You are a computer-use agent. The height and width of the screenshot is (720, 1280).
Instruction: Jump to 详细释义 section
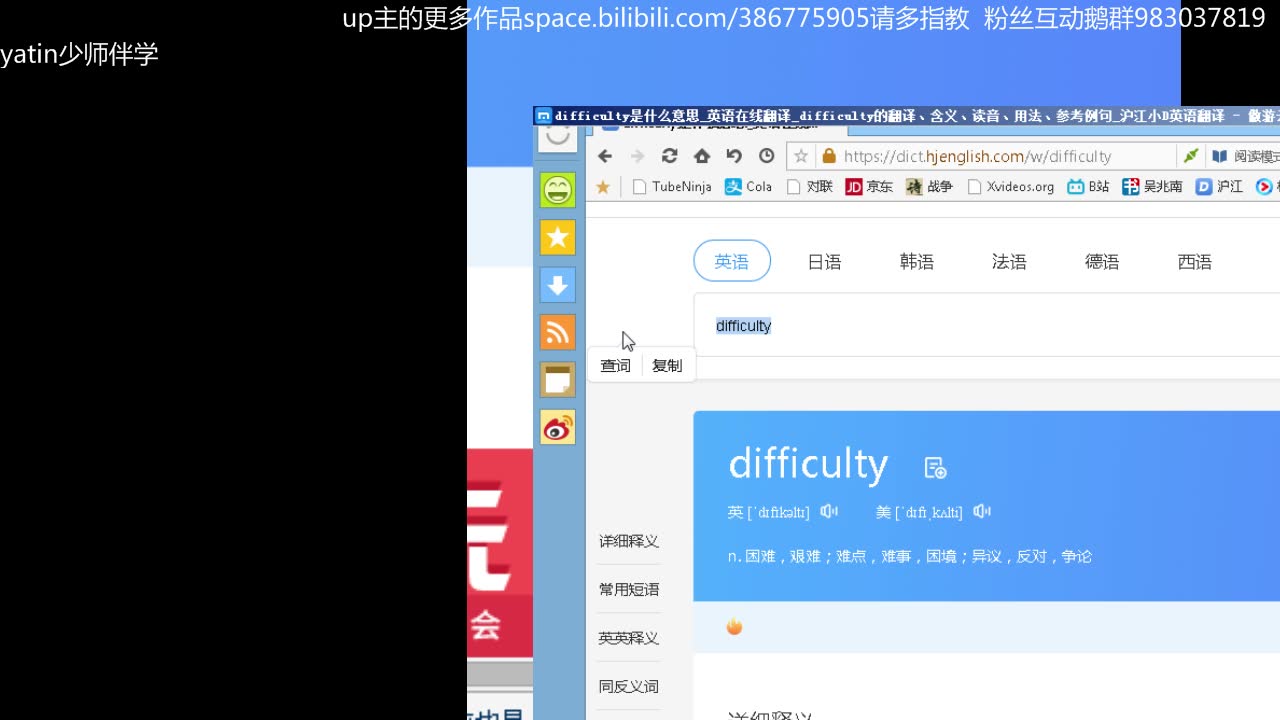click(x=629, y=541)
